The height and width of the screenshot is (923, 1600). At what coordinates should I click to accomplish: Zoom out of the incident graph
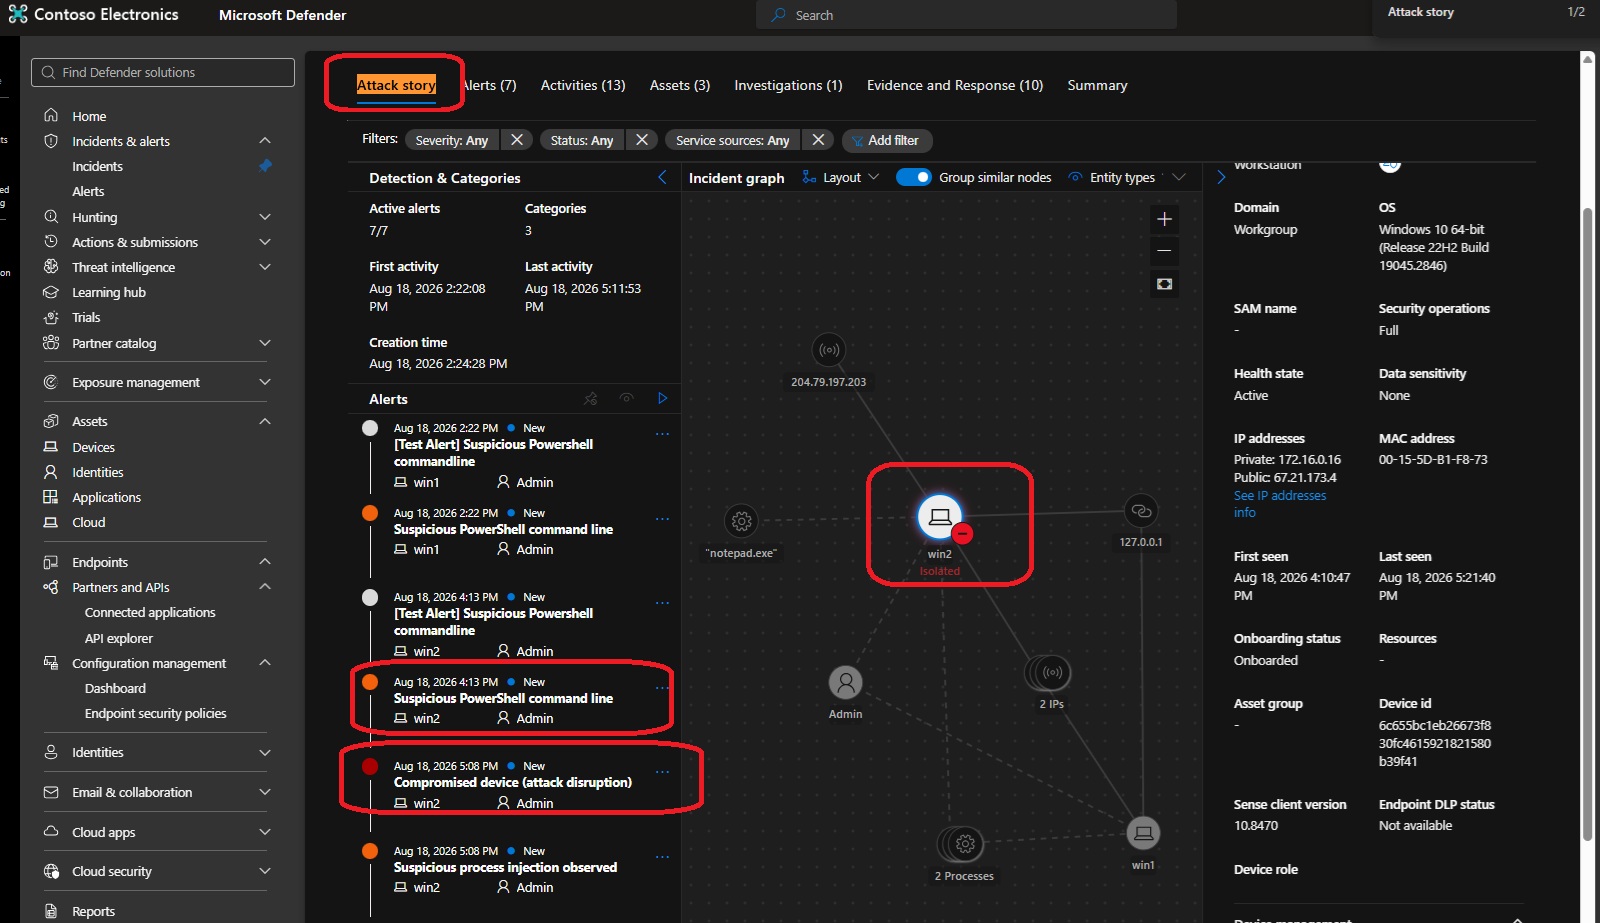(1164, 251)
